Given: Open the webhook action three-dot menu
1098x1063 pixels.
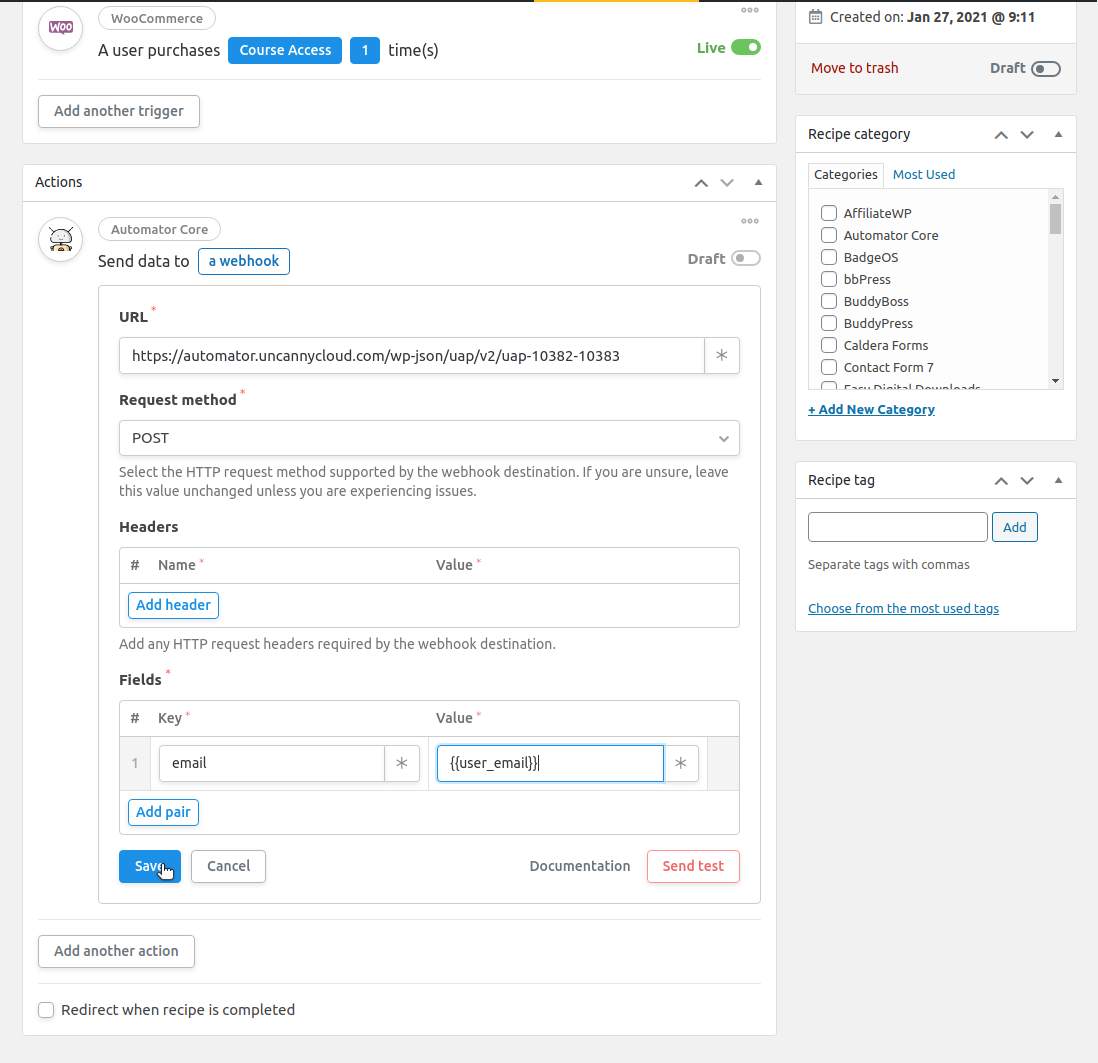Looking at the screenshot, I should pyautogui.click(x=750, y=221).
